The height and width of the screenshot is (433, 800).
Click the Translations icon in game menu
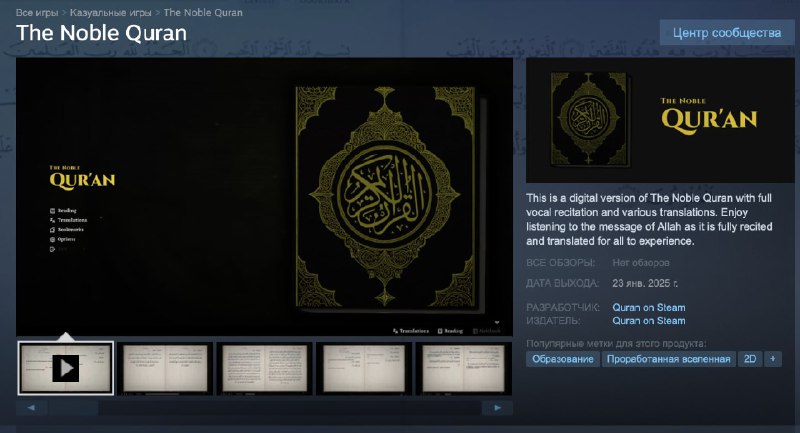pos(51,220)
